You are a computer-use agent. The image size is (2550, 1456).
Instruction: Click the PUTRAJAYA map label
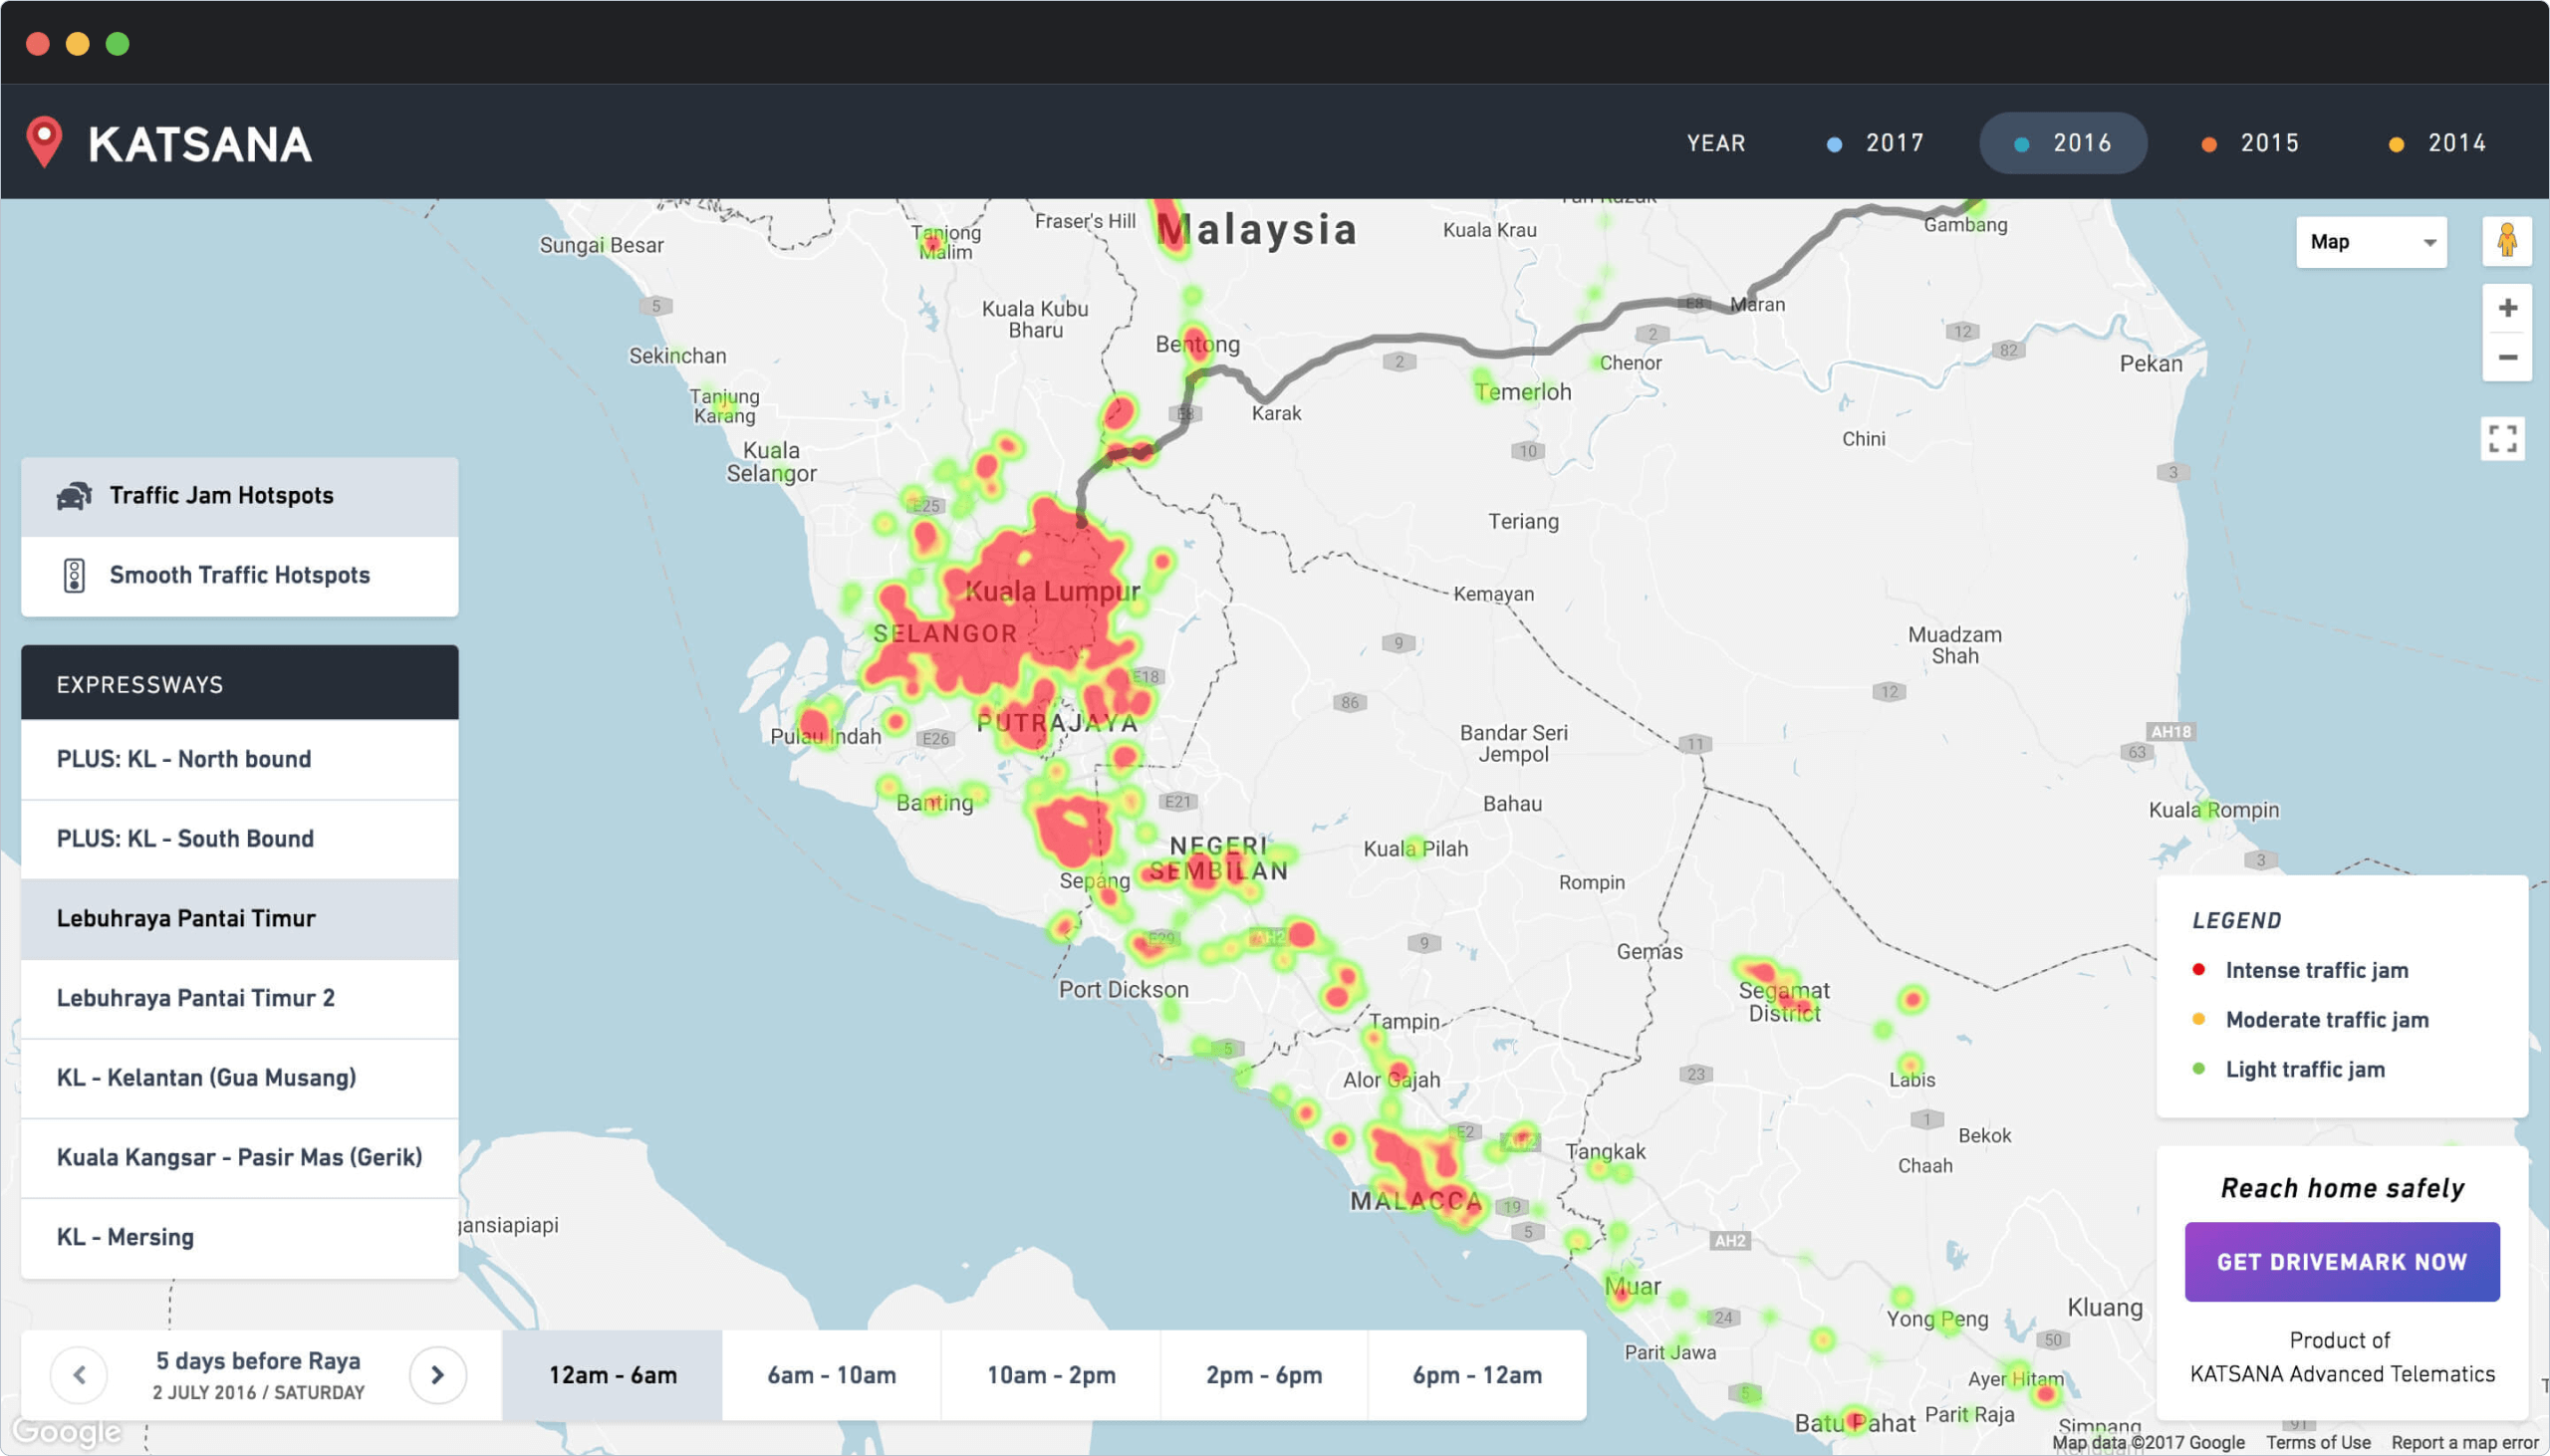tap(1057, 723)
